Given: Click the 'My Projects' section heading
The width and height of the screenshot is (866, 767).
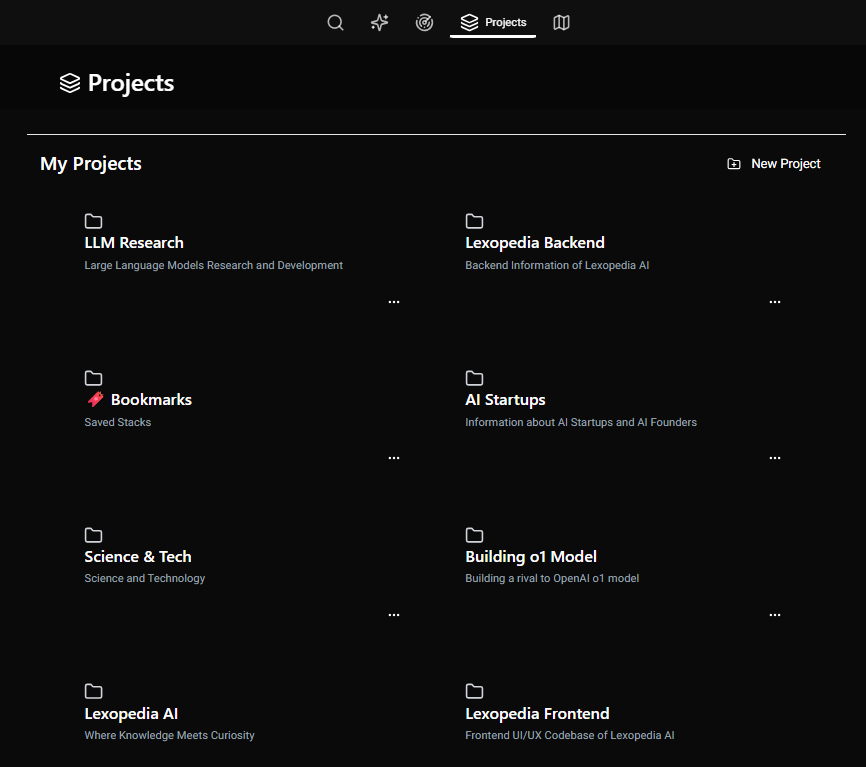Looking at the screenshot, I should 91,163.
